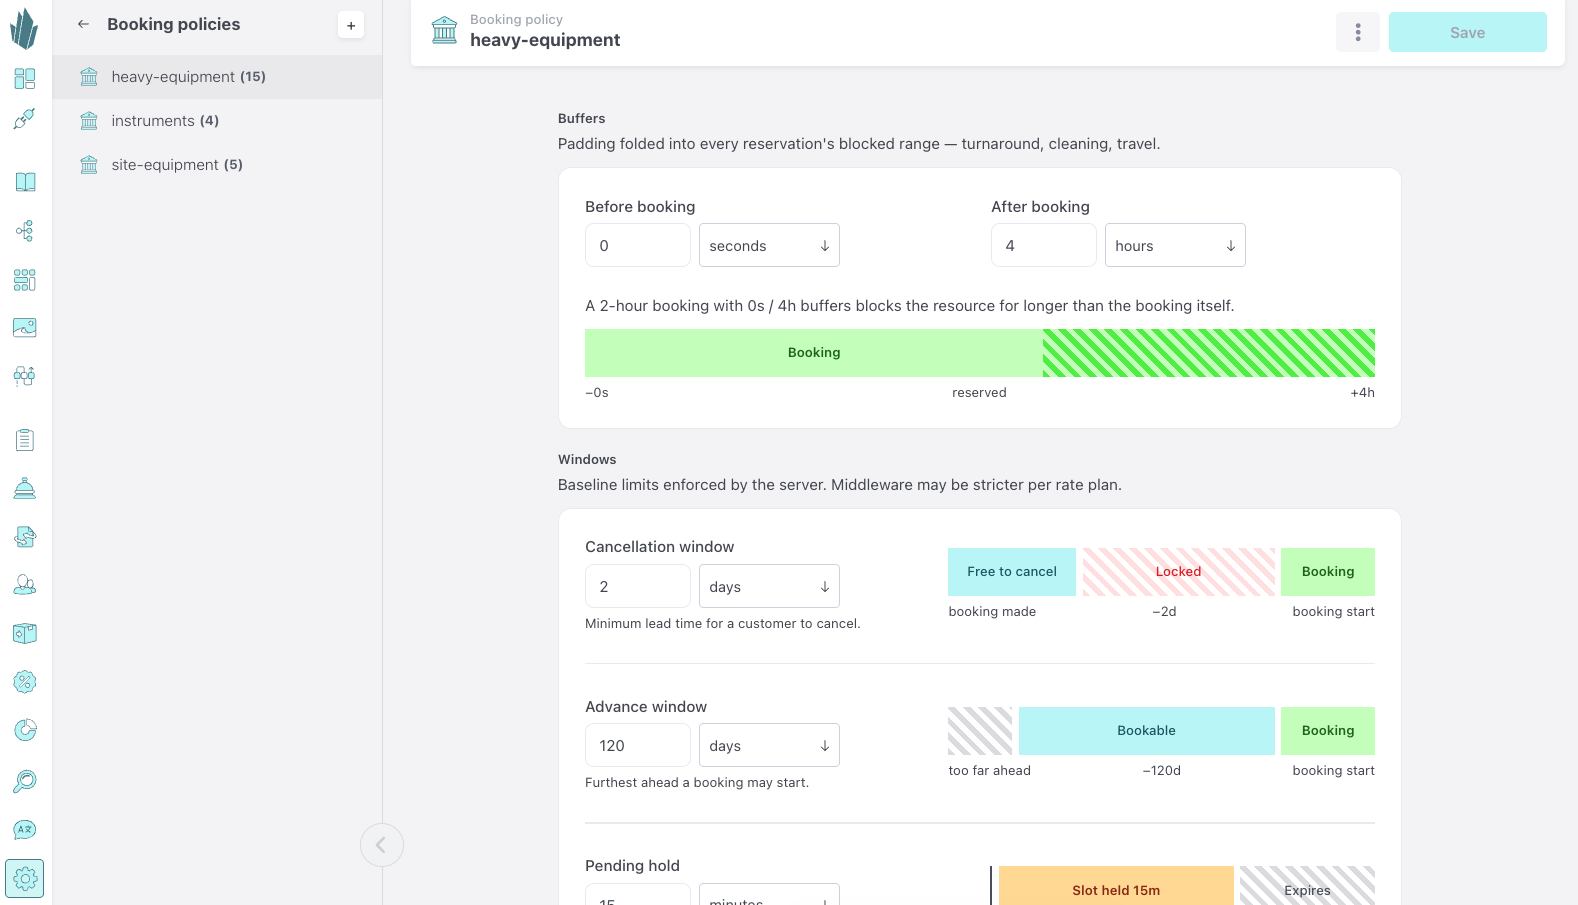1578x905 pixels.
Task: Open the settings gear in the sidebar
Action: (25, 879)
